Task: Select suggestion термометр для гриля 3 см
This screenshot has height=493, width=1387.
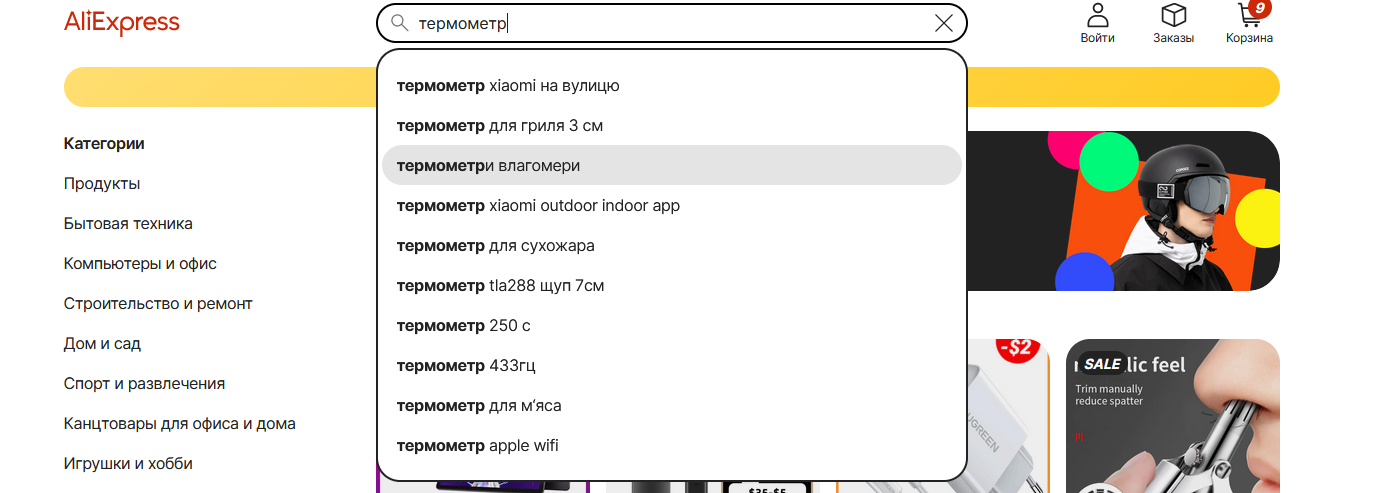Action: (x=672, y=126)
